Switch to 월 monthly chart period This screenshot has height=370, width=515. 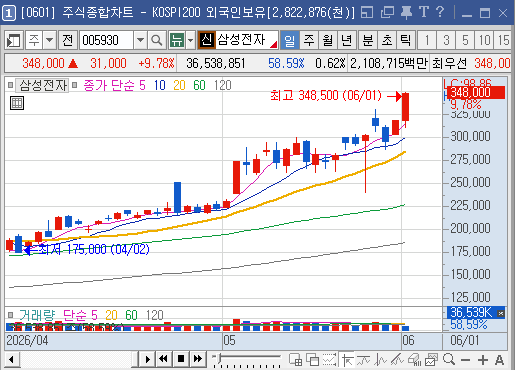click(x=328, y=40)
